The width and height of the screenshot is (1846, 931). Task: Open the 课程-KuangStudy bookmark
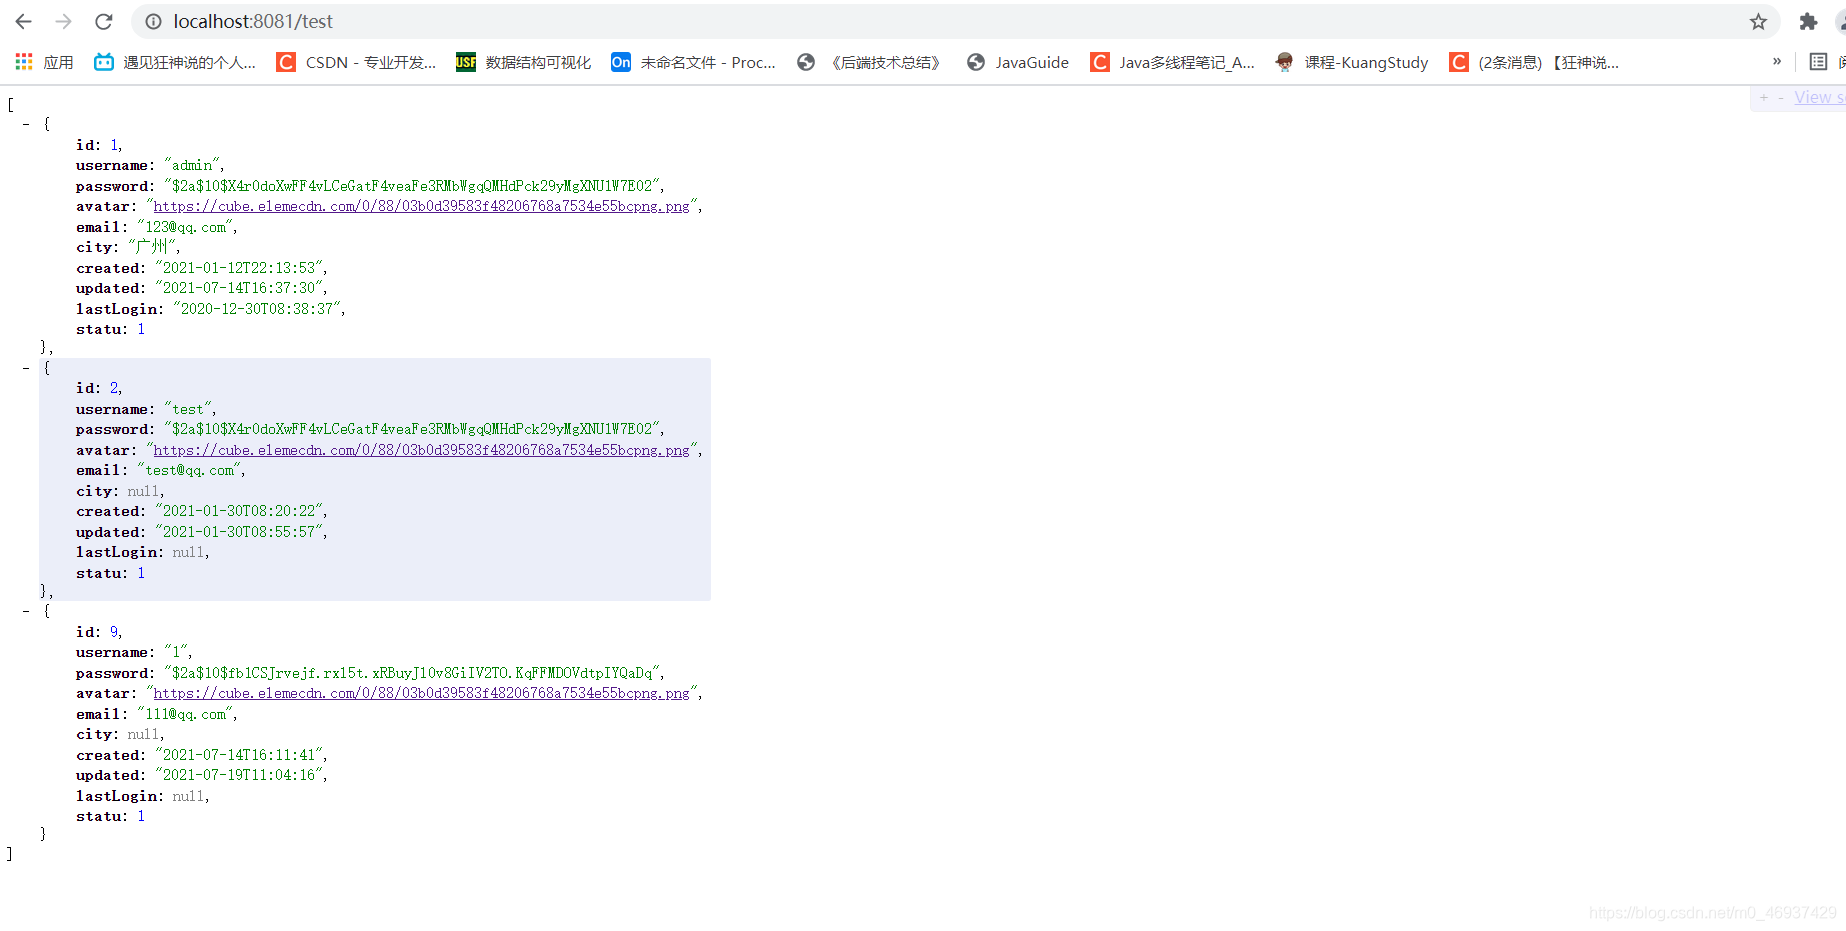[x=1352, y=62]
